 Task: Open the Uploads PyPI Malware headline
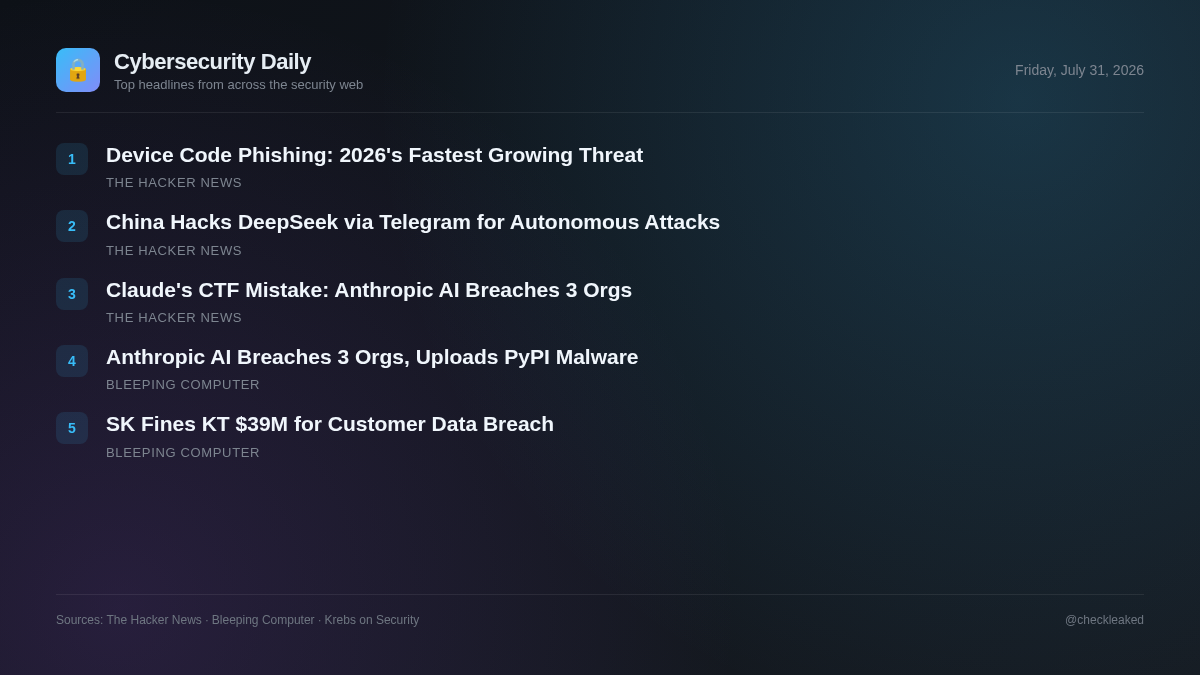[372, 357]
